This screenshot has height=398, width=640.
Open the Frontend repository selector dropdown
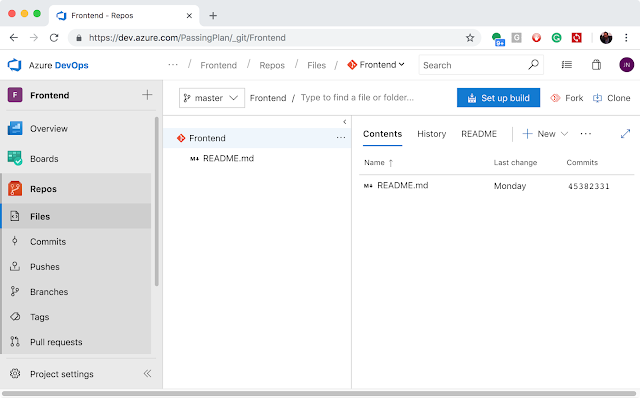[376, 65]
